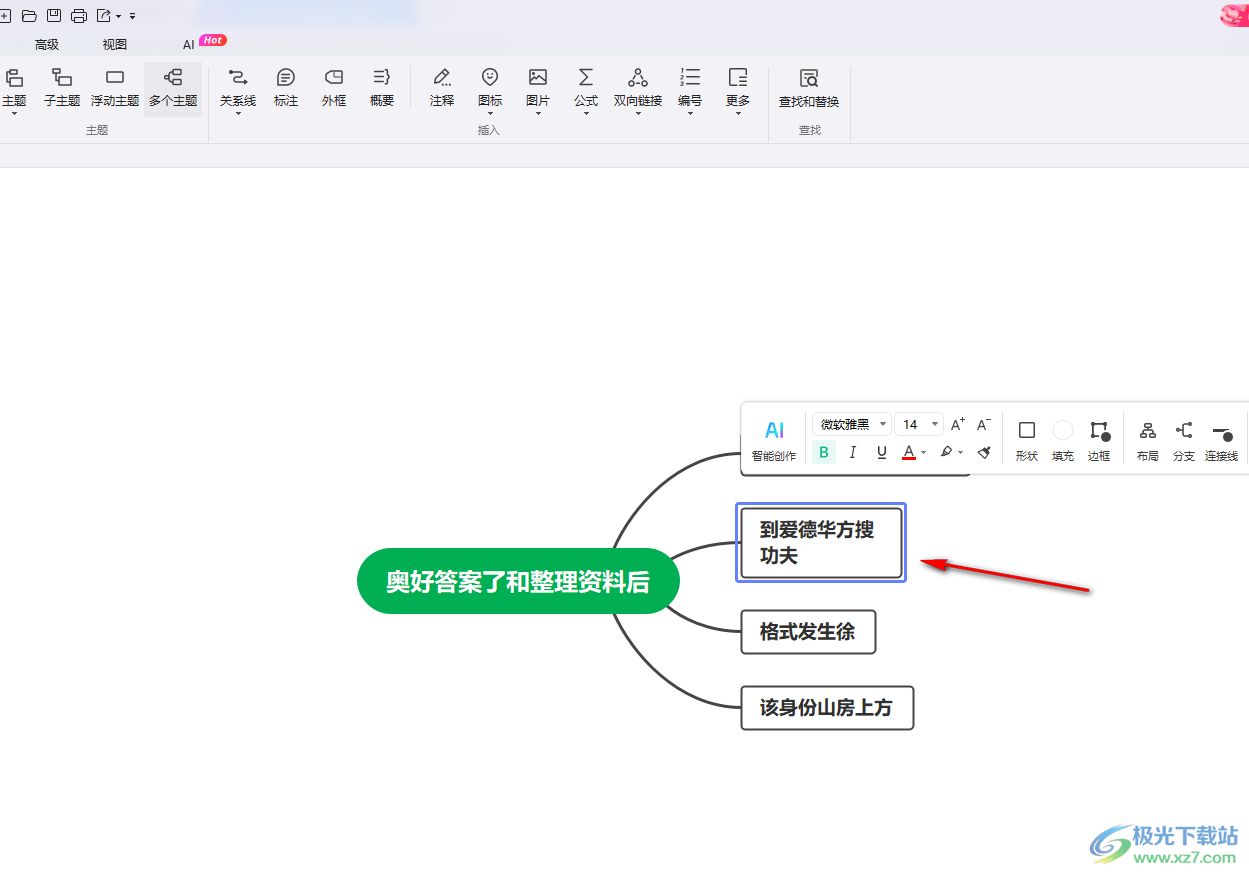Open file with the folder icon

(29, 15)
